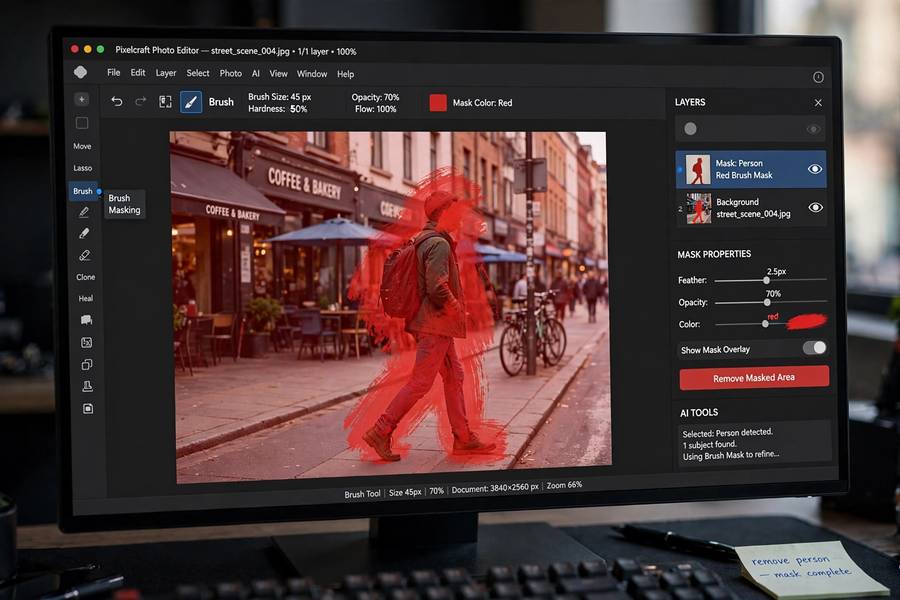Open the fx effects icon in the tool panel

87,342
